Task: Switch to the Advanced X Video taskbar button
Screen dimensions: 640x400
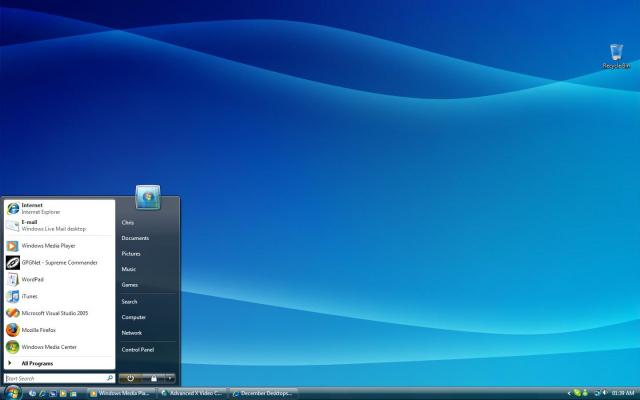Action: (x=192, y=393)
